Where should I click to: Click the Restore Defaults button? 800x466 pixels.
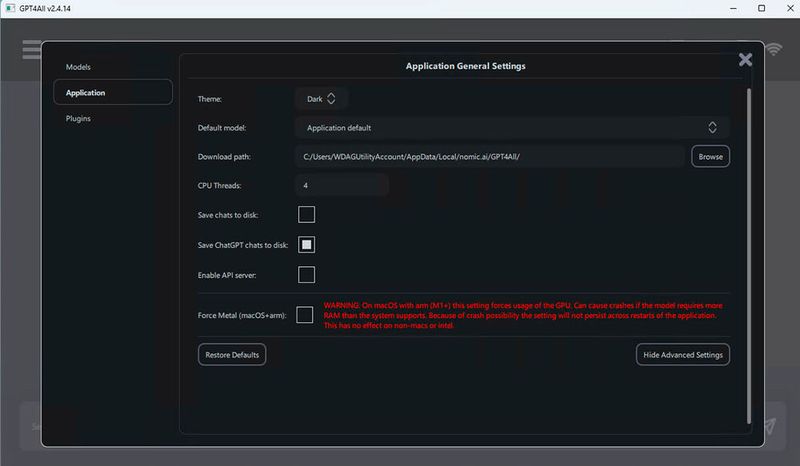click(x=232, y=355)
